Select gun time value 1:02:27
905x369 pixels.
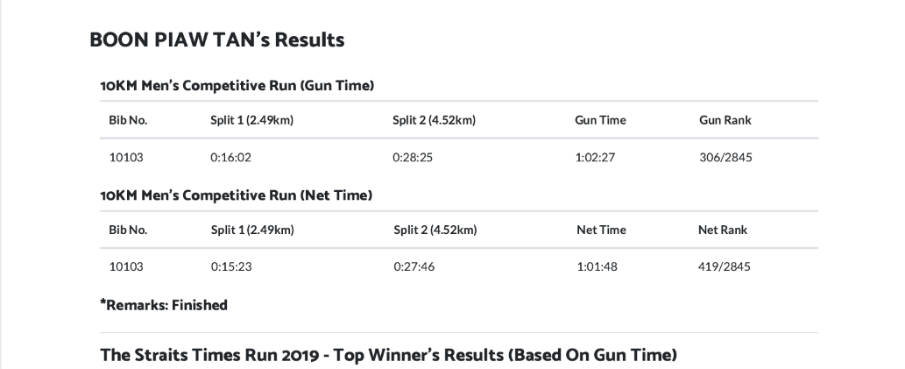point(595,157)
